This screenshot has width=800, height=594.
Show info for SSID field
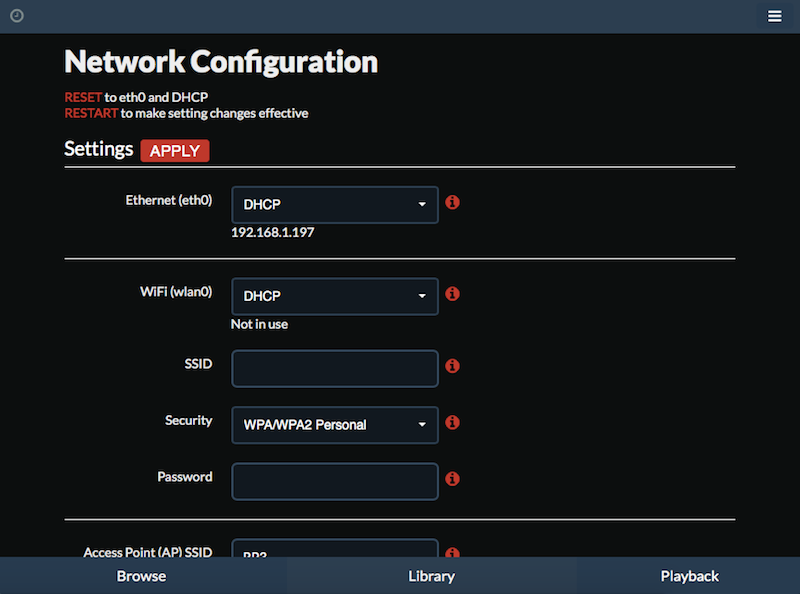[452, 366]
